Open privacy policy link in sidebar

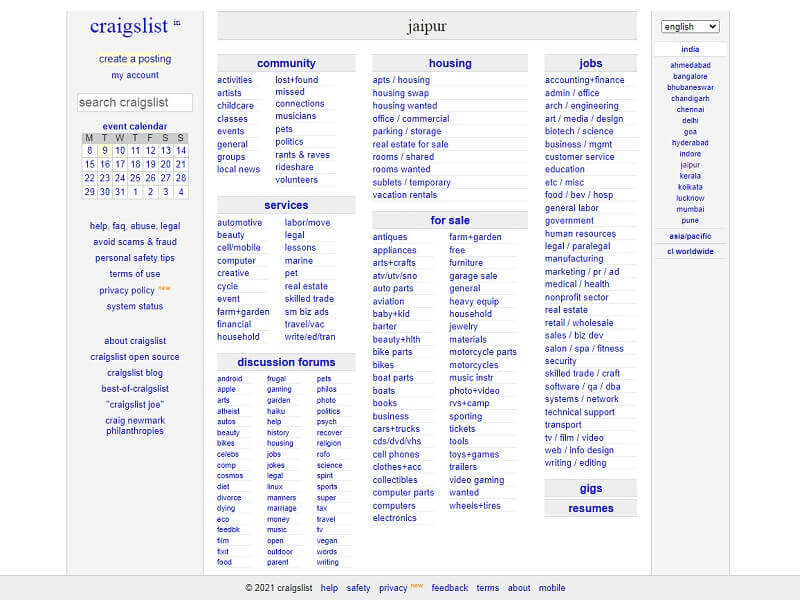pyautogui.click(x=127, y=290)
